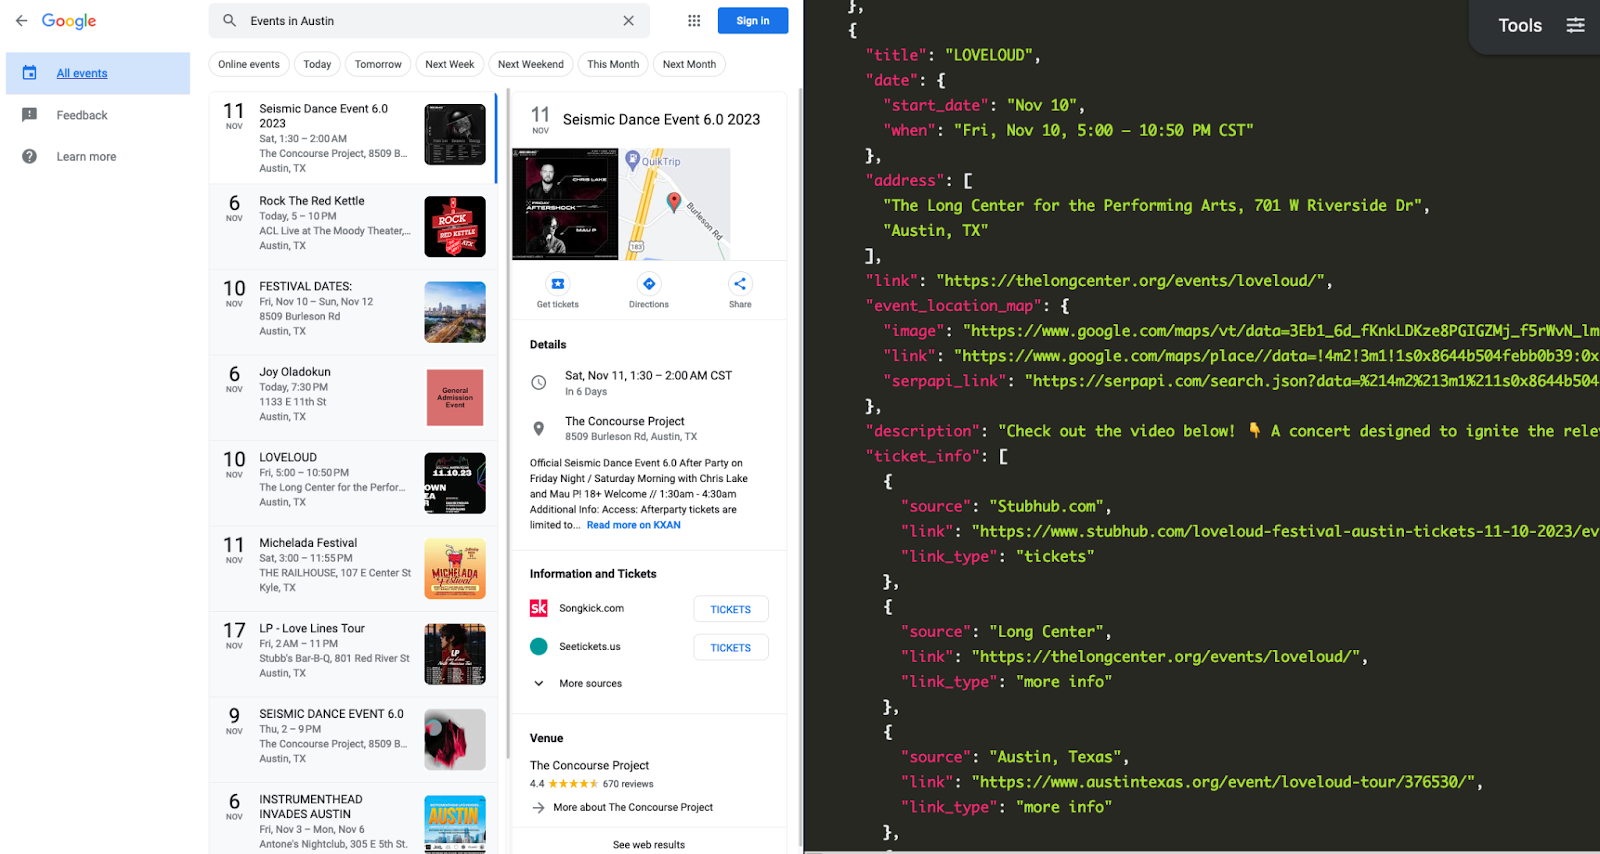Filter by Online events chip
Screen dimensions: 1600x854
coord(249,64)
